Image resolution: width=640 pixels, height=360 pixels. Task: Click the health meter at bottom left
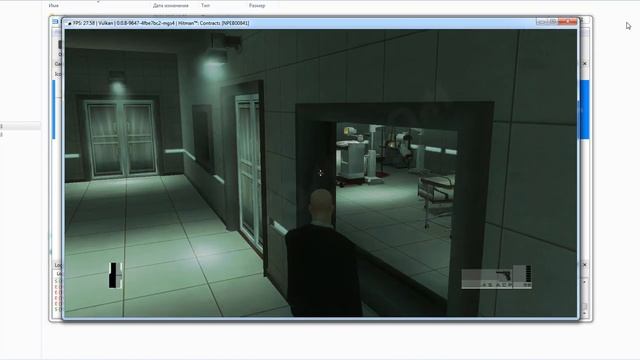click(x=115, y=276)
